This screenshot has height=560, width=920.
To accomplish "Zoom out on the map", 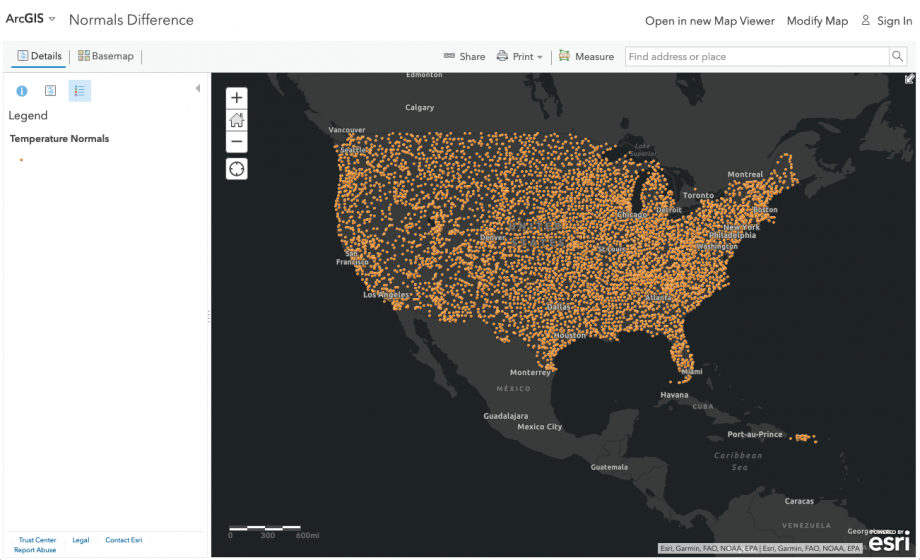I will pos(236,141).
